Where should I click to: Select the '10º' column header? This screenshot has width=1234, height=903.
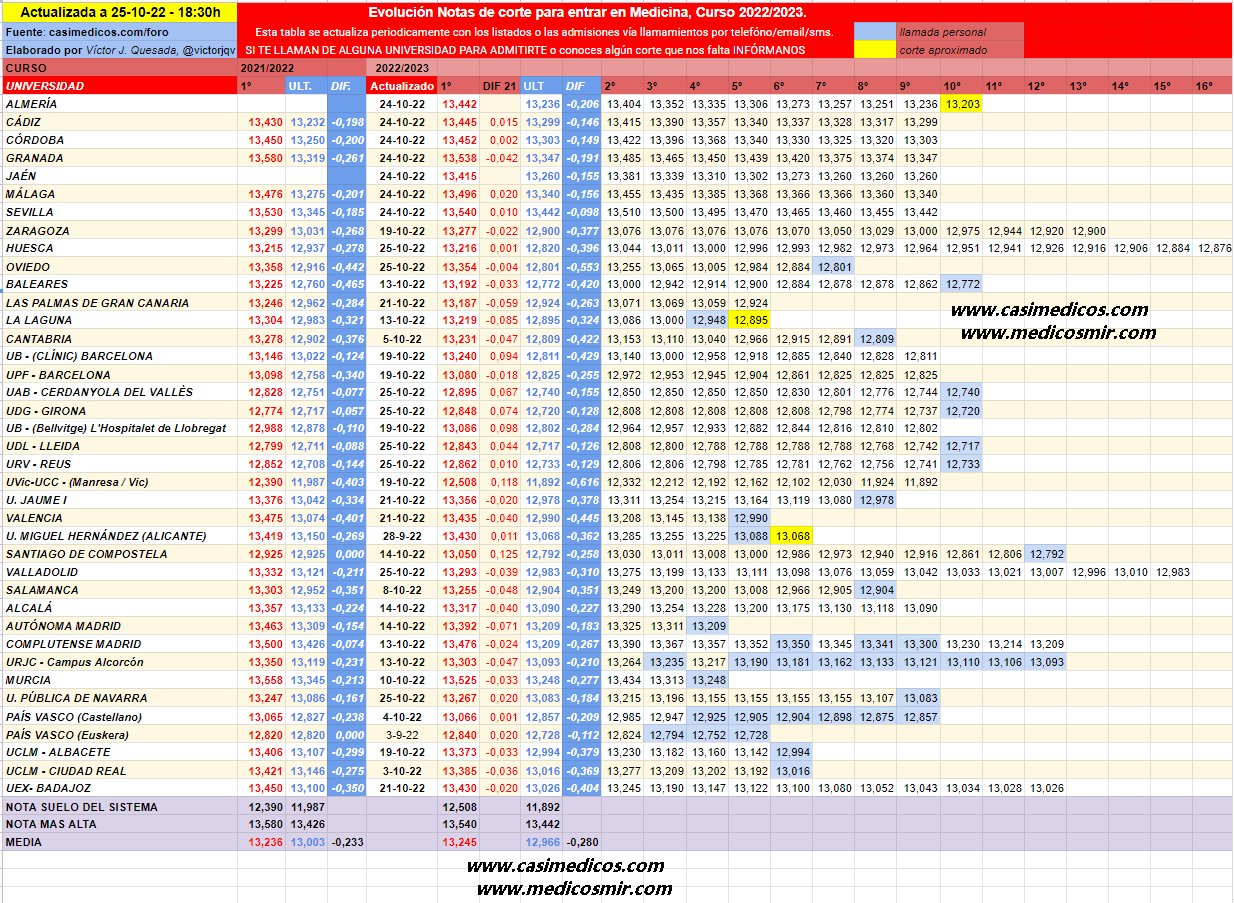click(962, 86)
